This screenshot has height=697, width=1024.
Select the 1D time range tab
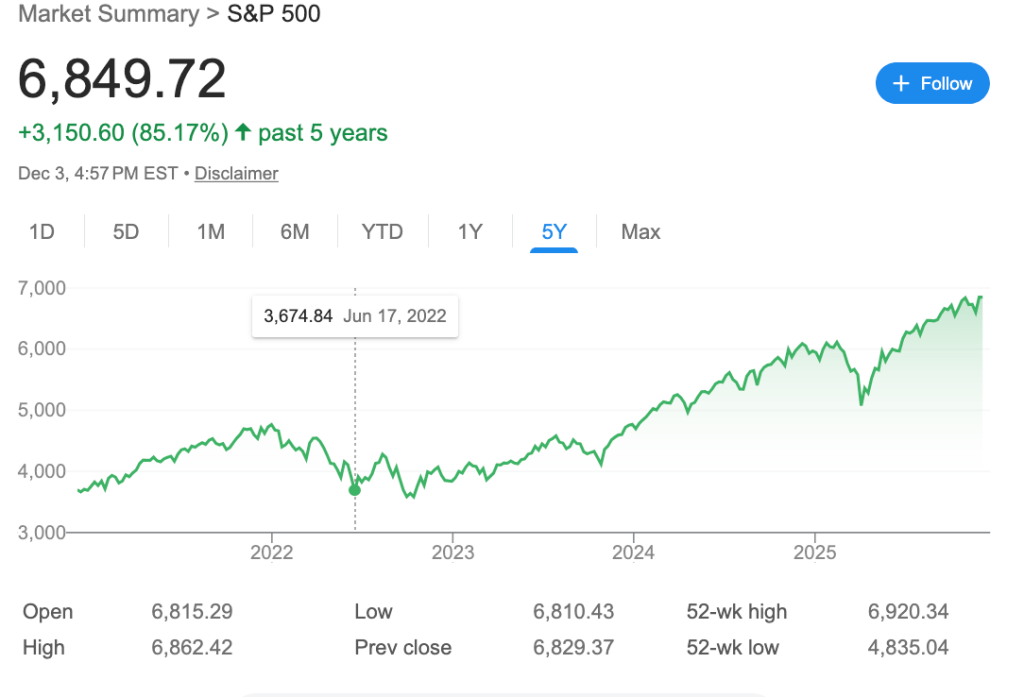[42, 232]
